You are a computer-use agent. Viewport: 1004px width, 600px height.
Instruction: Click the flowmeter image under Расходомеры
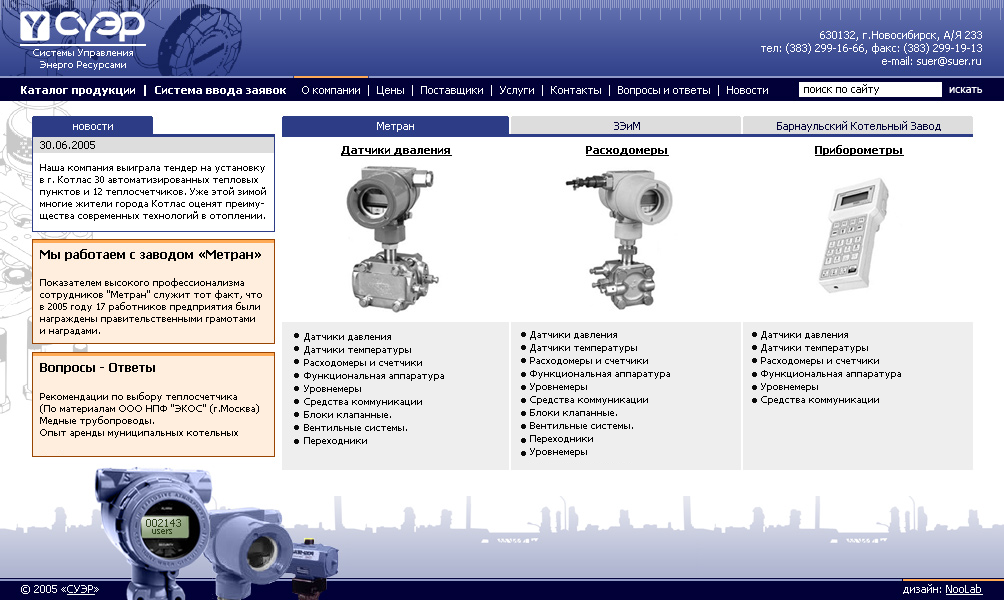620,238
